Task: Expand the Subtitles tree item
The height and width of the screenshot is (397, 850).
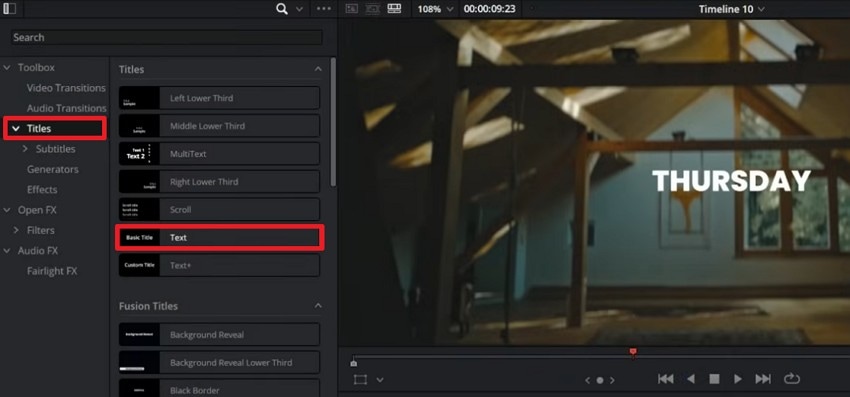Action: point(25,149)
